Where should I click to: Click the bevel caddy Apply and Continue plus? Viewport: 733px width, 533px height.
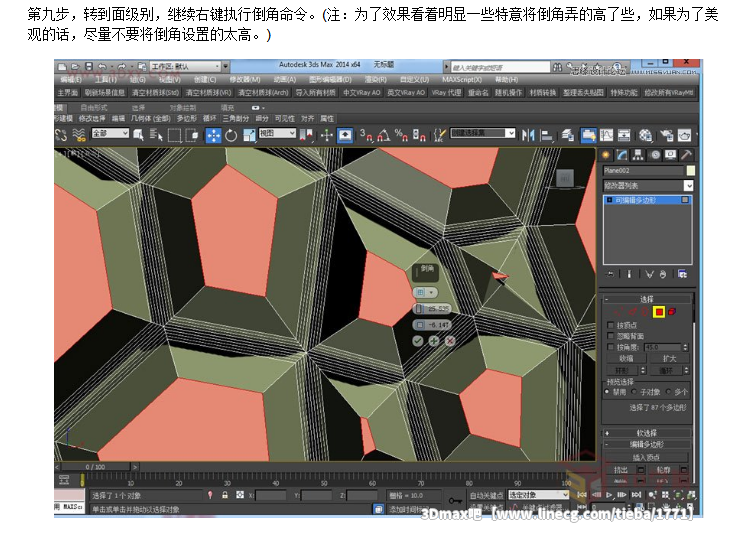pos(434,341)
